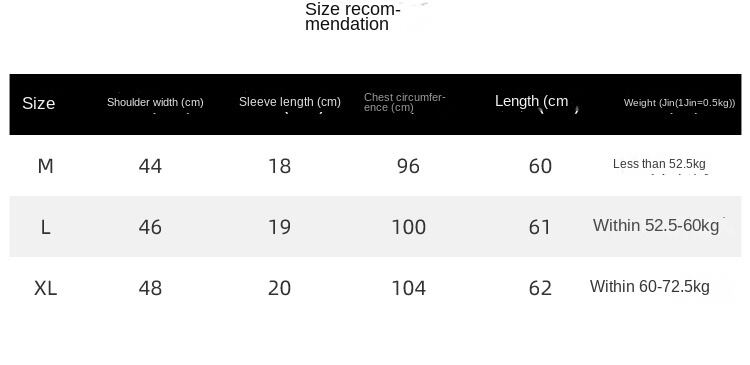
Task: Select the Size column header
Action: click(38, 103)
